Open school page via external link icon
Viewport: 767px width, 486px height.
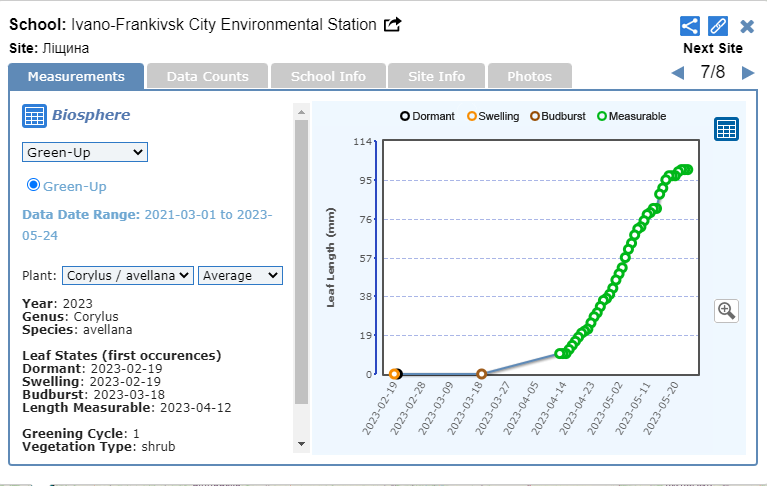click(x=393, y=24)
